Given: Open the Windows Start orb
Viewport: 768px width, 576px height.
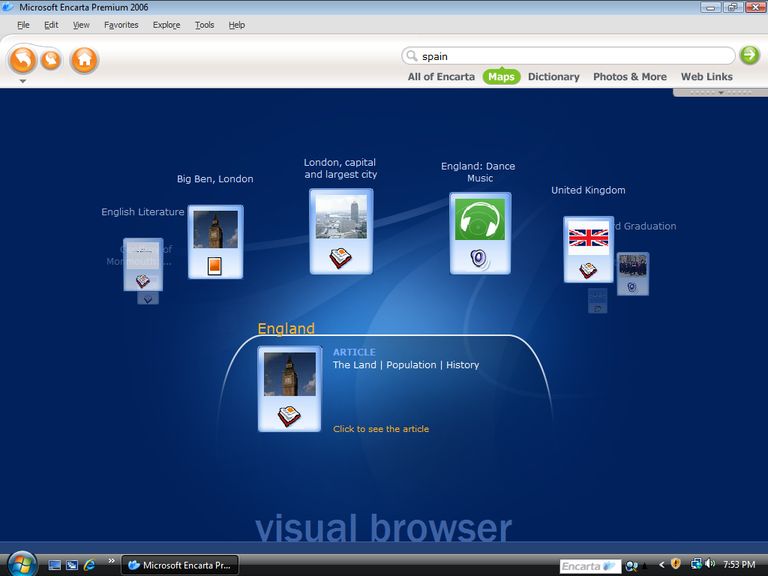Looking at the screenshot, I should click(x=21, y=564).
